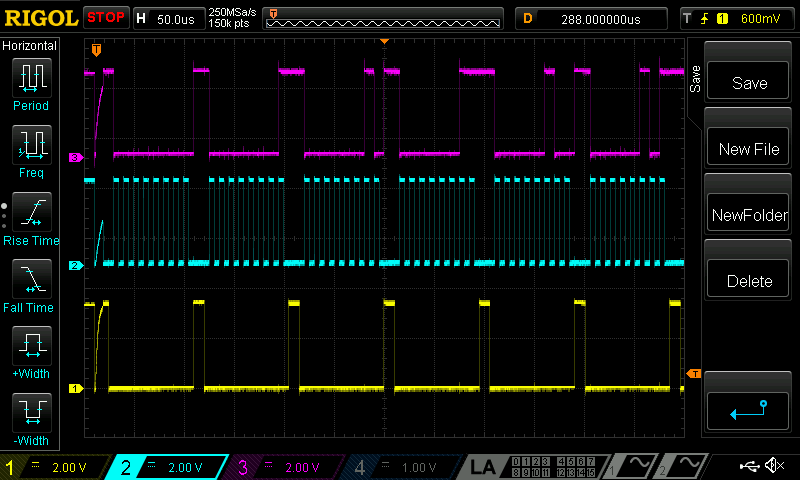
Task: Click the 250MSa/s sample rate readout
Action: click(x=232, y=12)
